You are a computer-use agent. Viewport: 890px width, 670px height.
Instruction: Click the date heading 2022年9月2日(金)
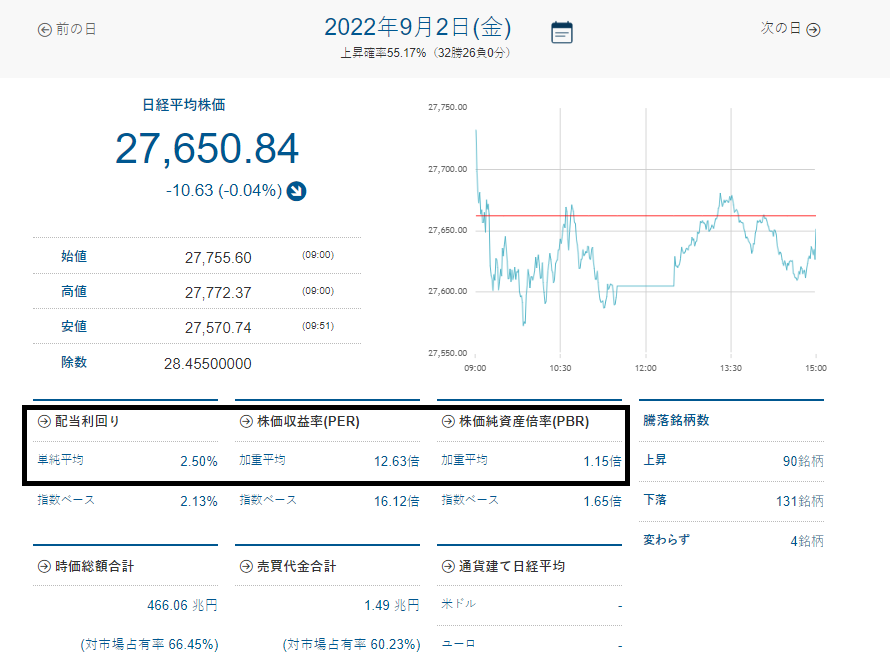pos(418,27)
